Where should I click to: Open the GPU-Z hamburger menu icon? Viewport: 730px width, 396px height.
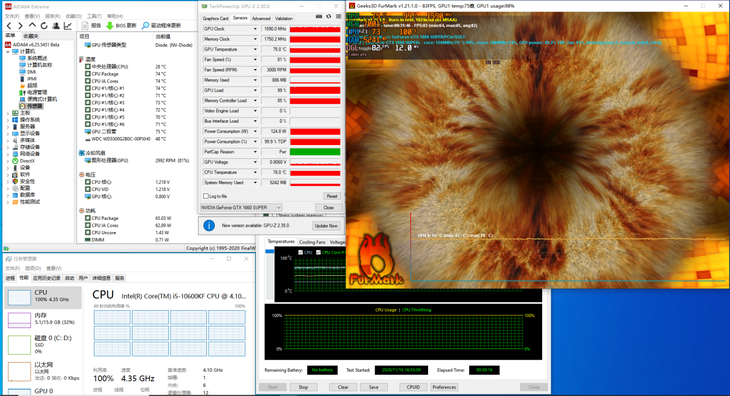338,17
